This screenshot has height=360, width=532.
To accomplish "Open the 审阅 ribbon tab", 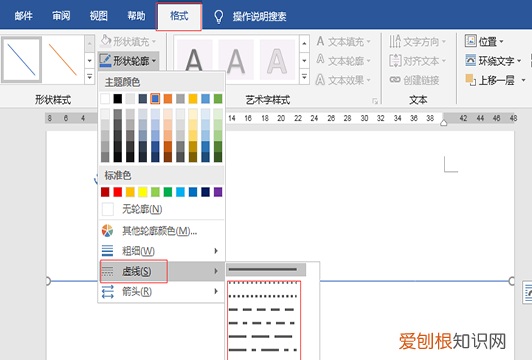I will point(61,16).
